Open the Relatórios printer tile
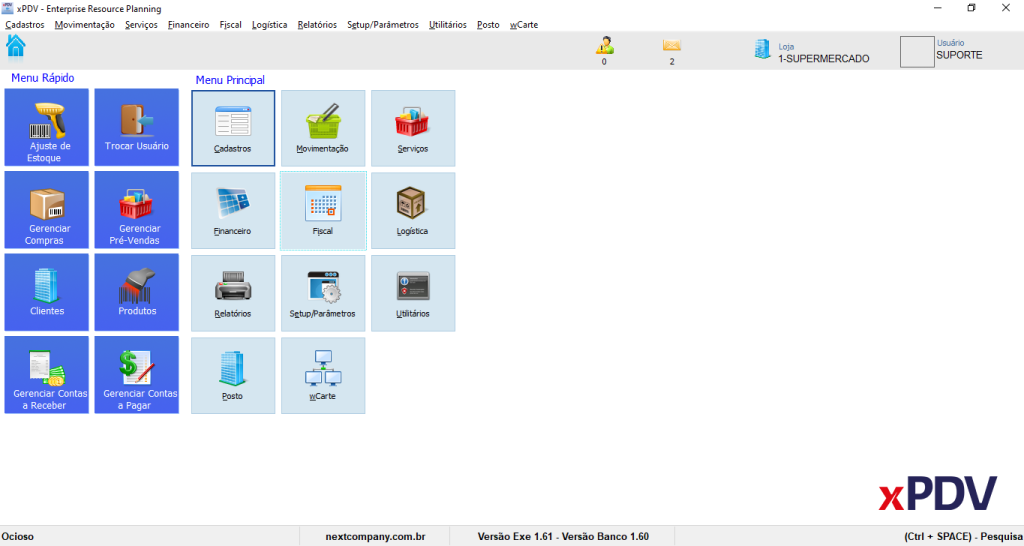 [x=233, y=293]
